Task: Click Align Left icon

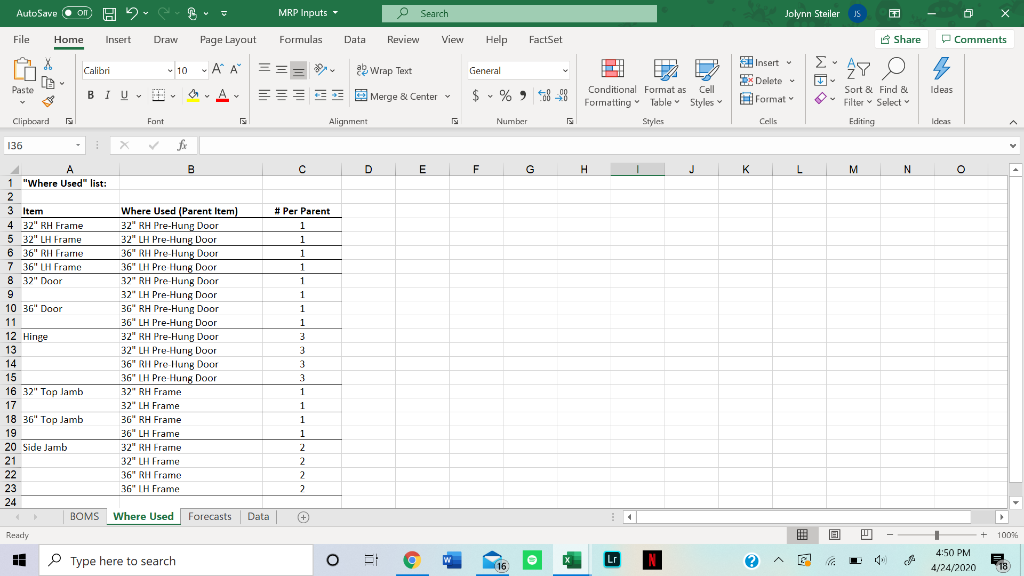Action: tap(264, 95)
